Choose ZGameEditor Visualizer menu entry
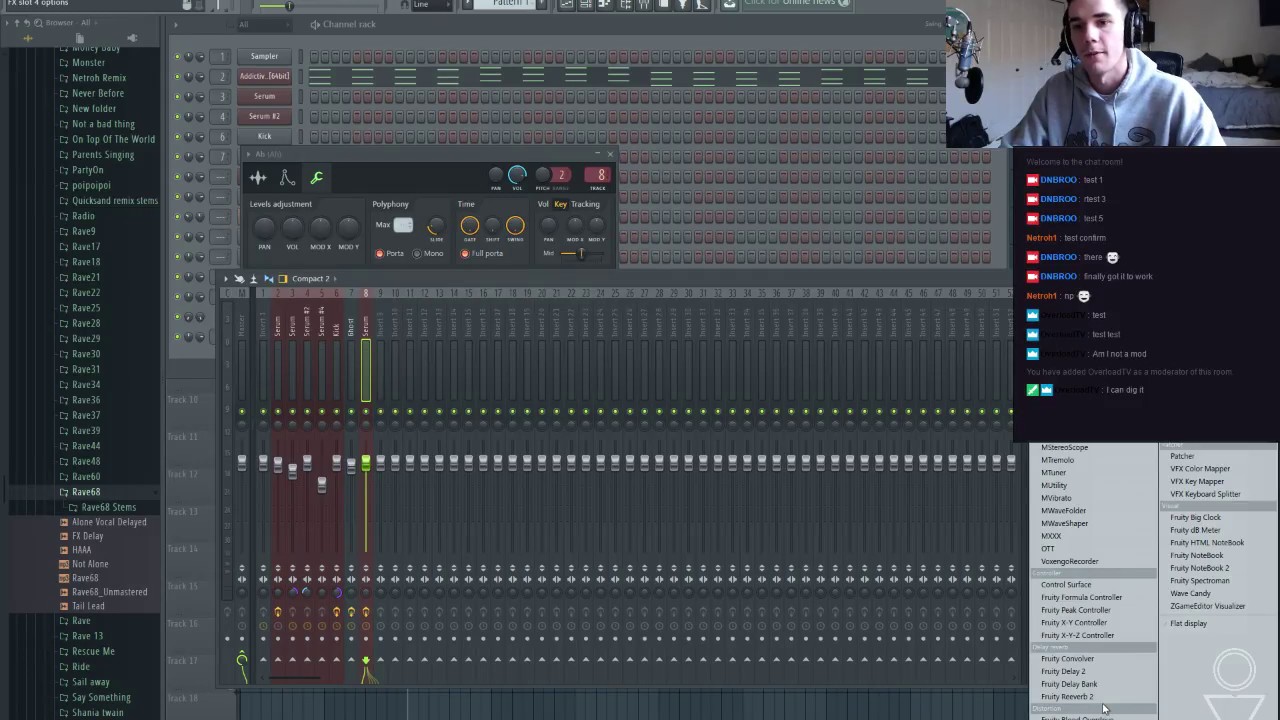 coord(1207,606)
